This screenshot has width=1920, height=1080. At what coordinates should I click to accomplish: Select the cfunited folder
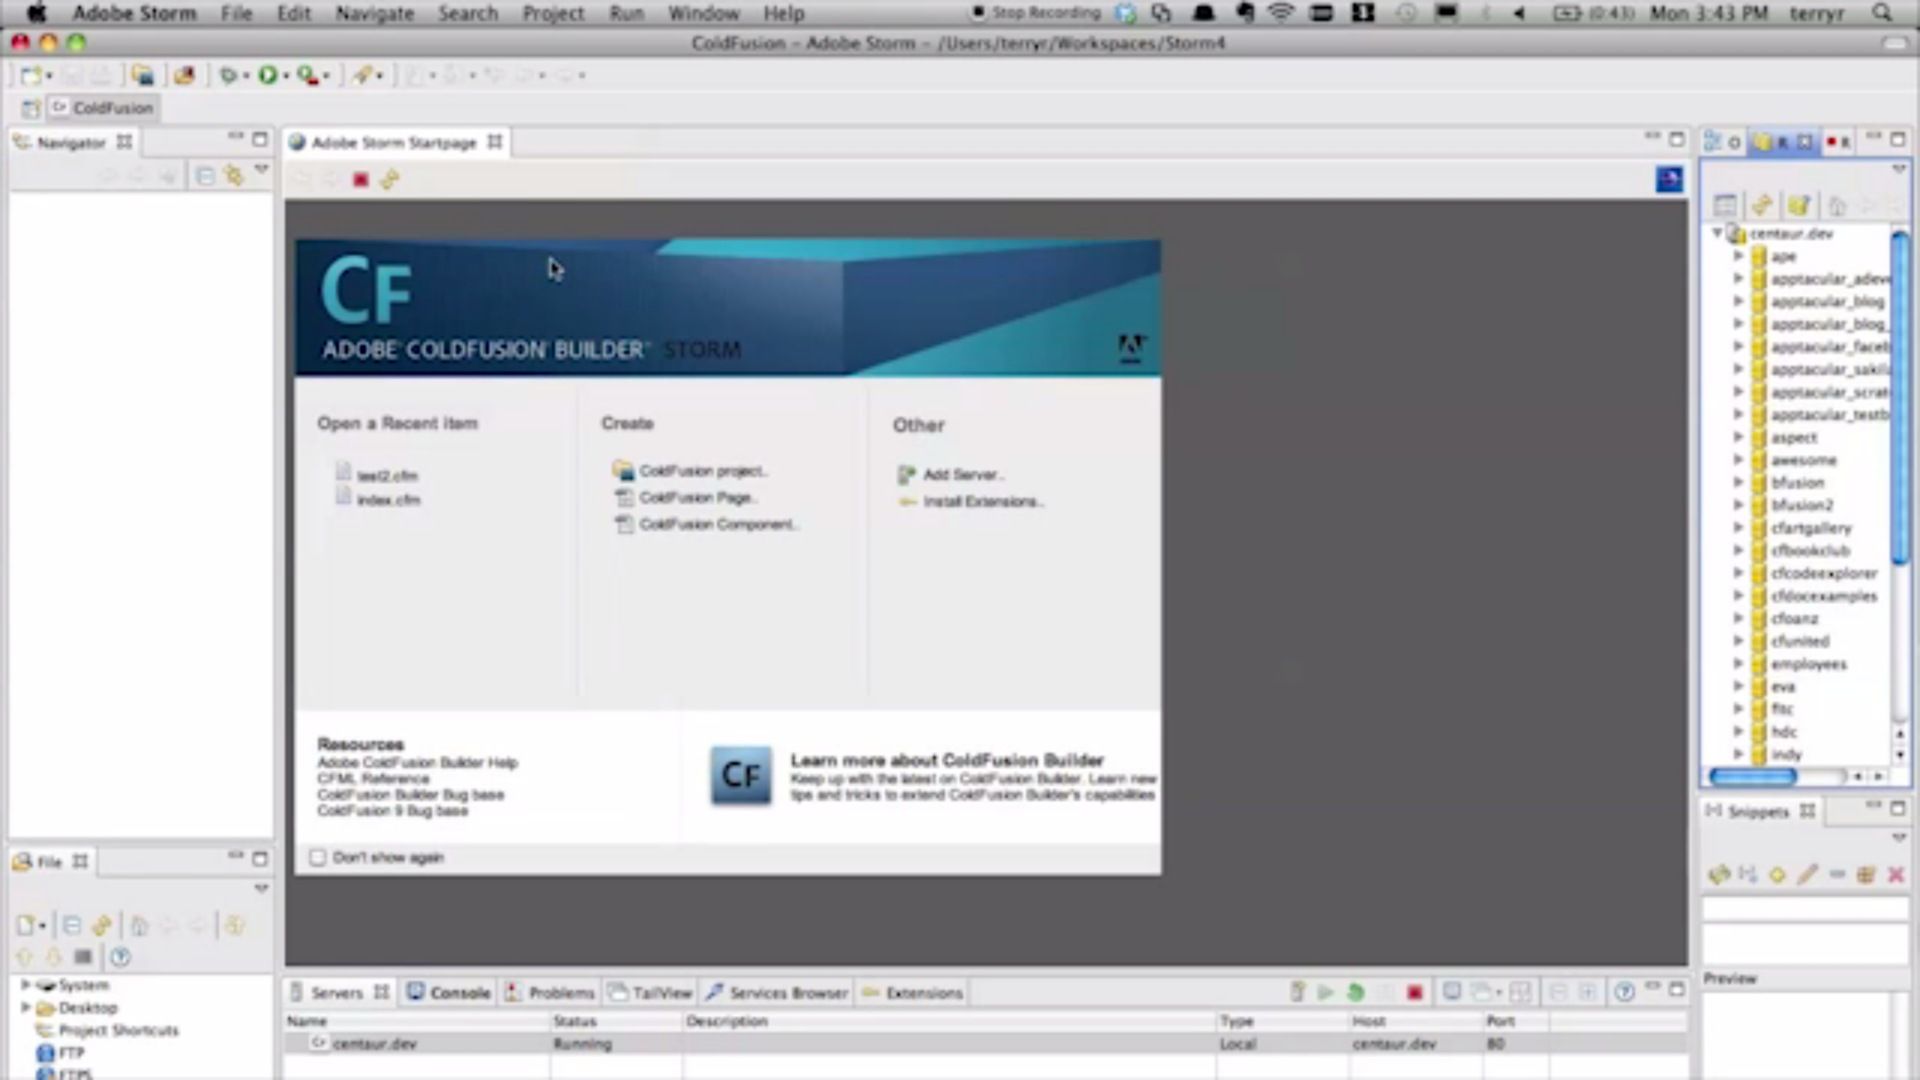pos(1800,641)
